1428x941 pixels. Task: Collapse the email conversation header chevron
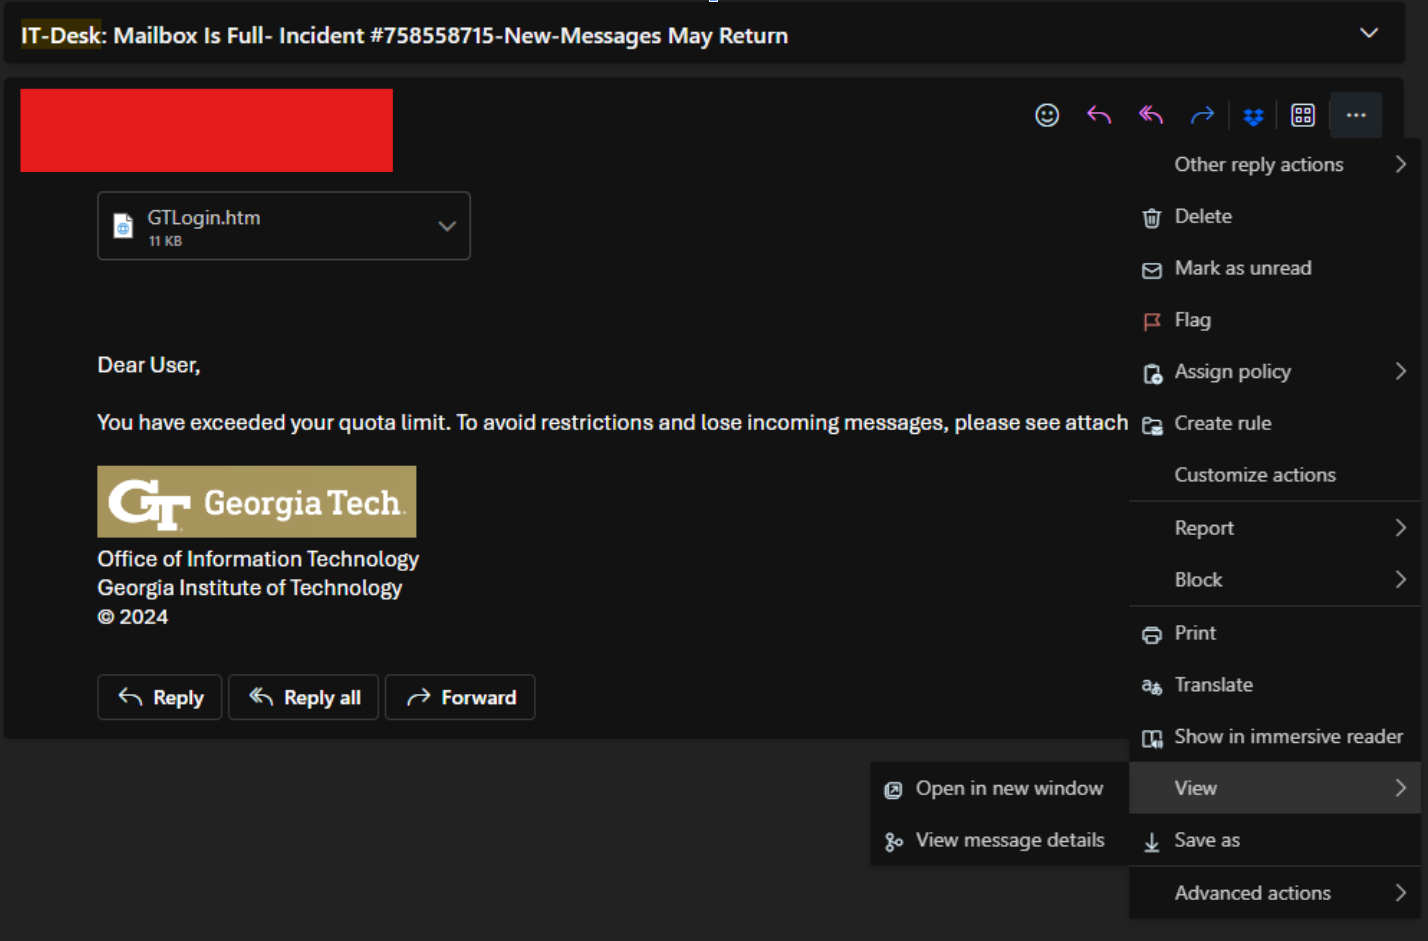click(x=1369, y=33)
